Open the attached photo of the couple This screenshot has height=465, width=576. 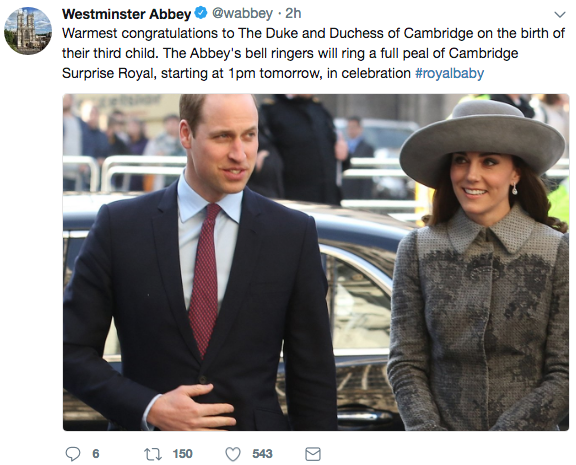coord(316,262)
